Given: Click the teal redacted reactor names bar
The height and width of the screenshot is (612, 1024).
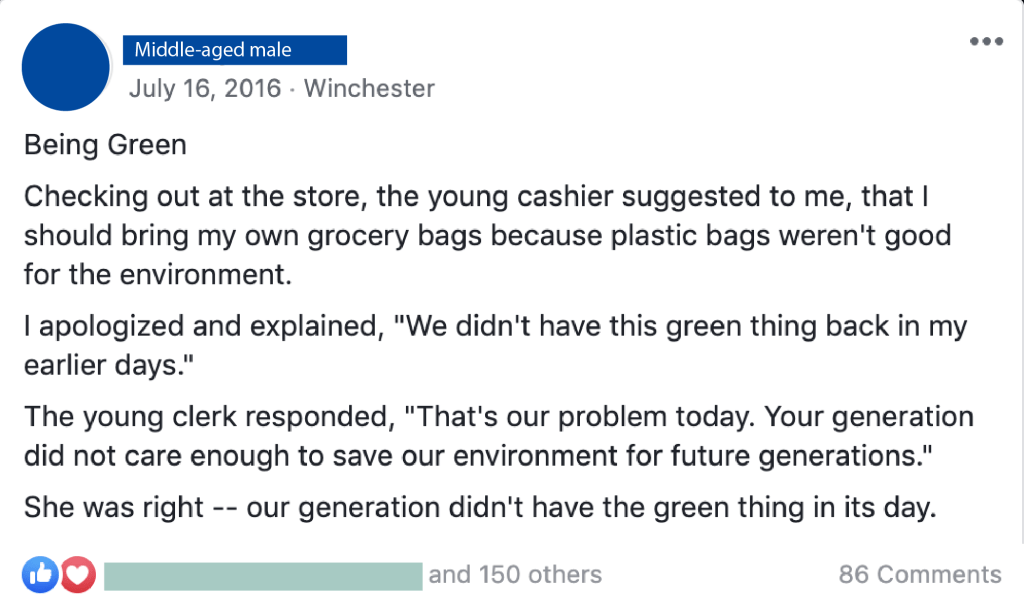Looking at the screenshot, I should click(x=263, y=576).
